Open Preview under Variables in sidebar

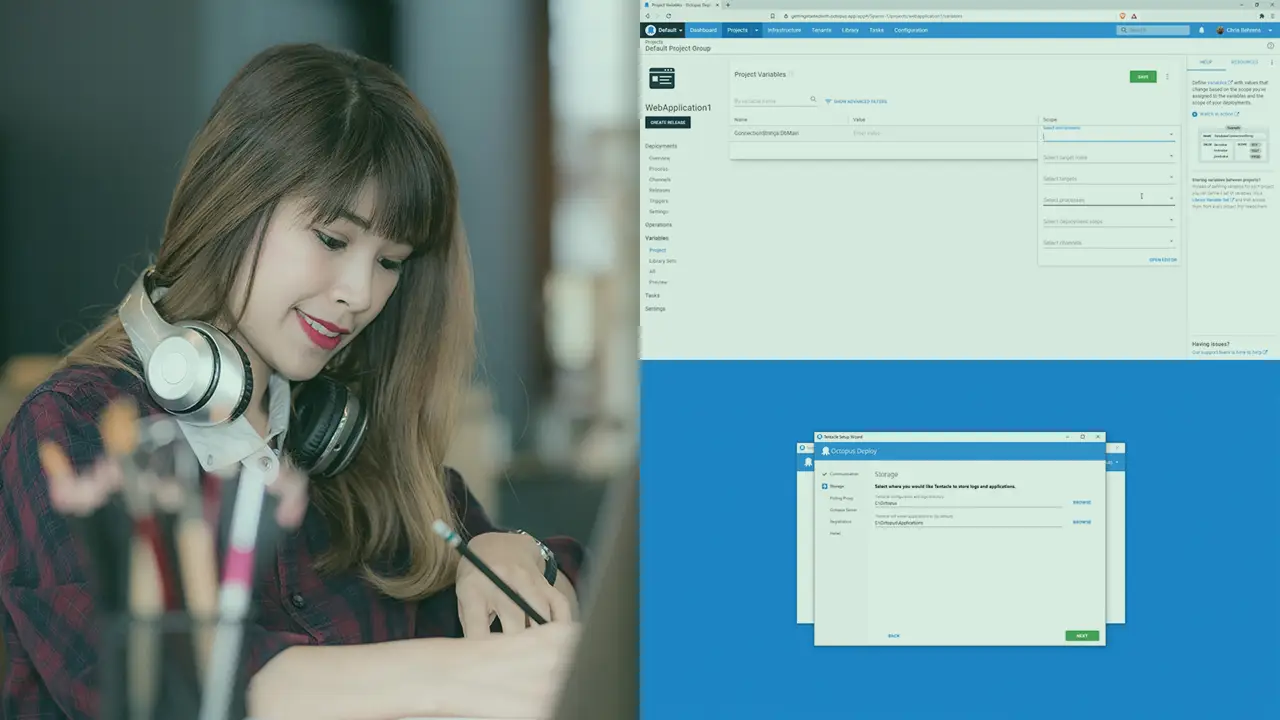point(658,282)
